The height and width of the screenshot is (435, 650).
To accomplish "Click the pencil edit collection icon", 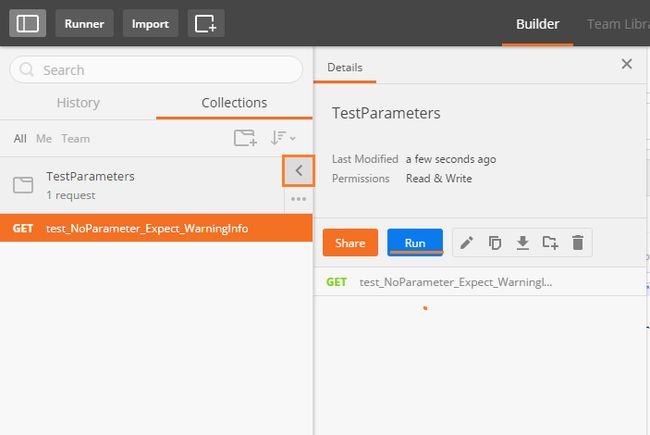I will 466,242.
